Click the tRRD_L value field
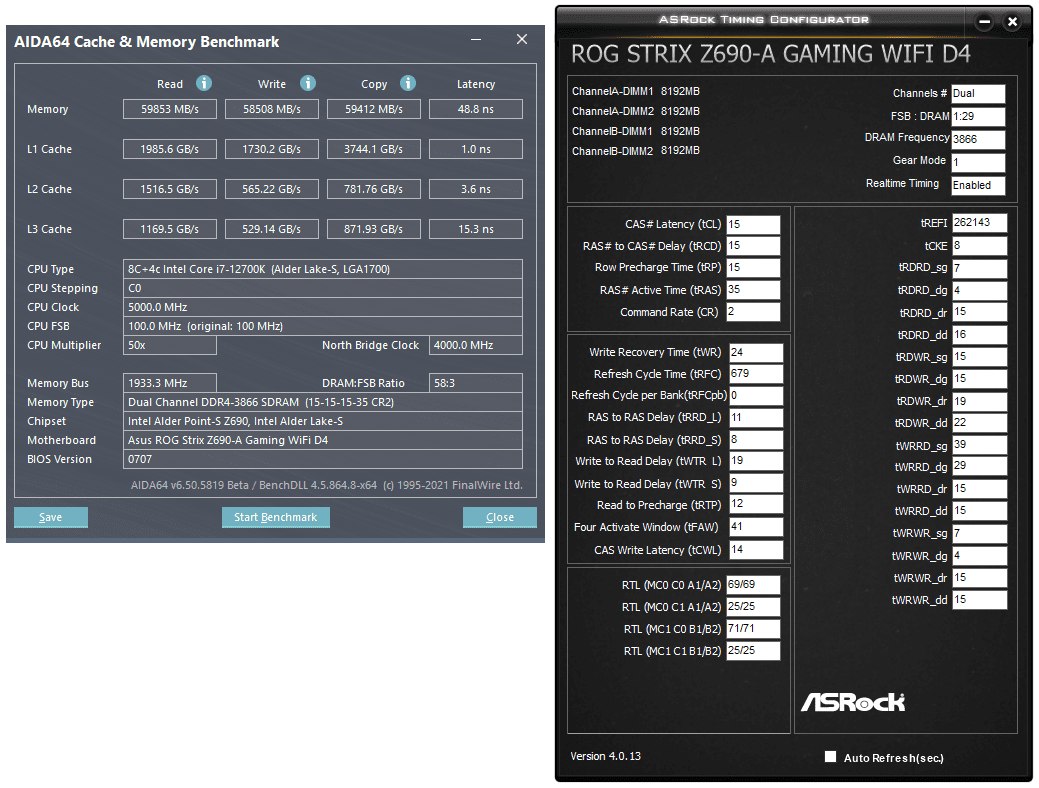The width and height of the screenshot is (1039, 788). tap(756, 418)
